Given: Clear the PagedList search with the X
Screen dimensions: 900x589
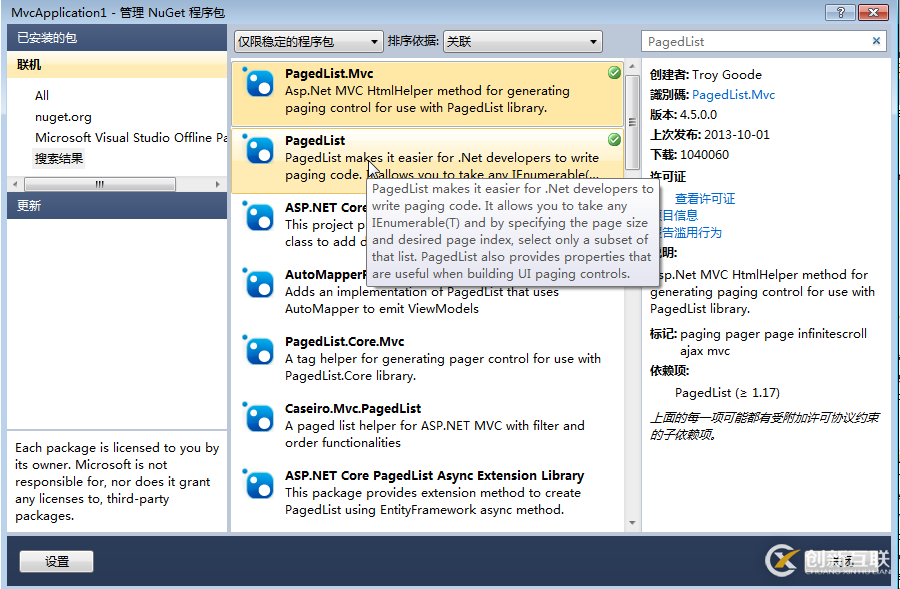Looking at the screenshot, I should [876, 41].
